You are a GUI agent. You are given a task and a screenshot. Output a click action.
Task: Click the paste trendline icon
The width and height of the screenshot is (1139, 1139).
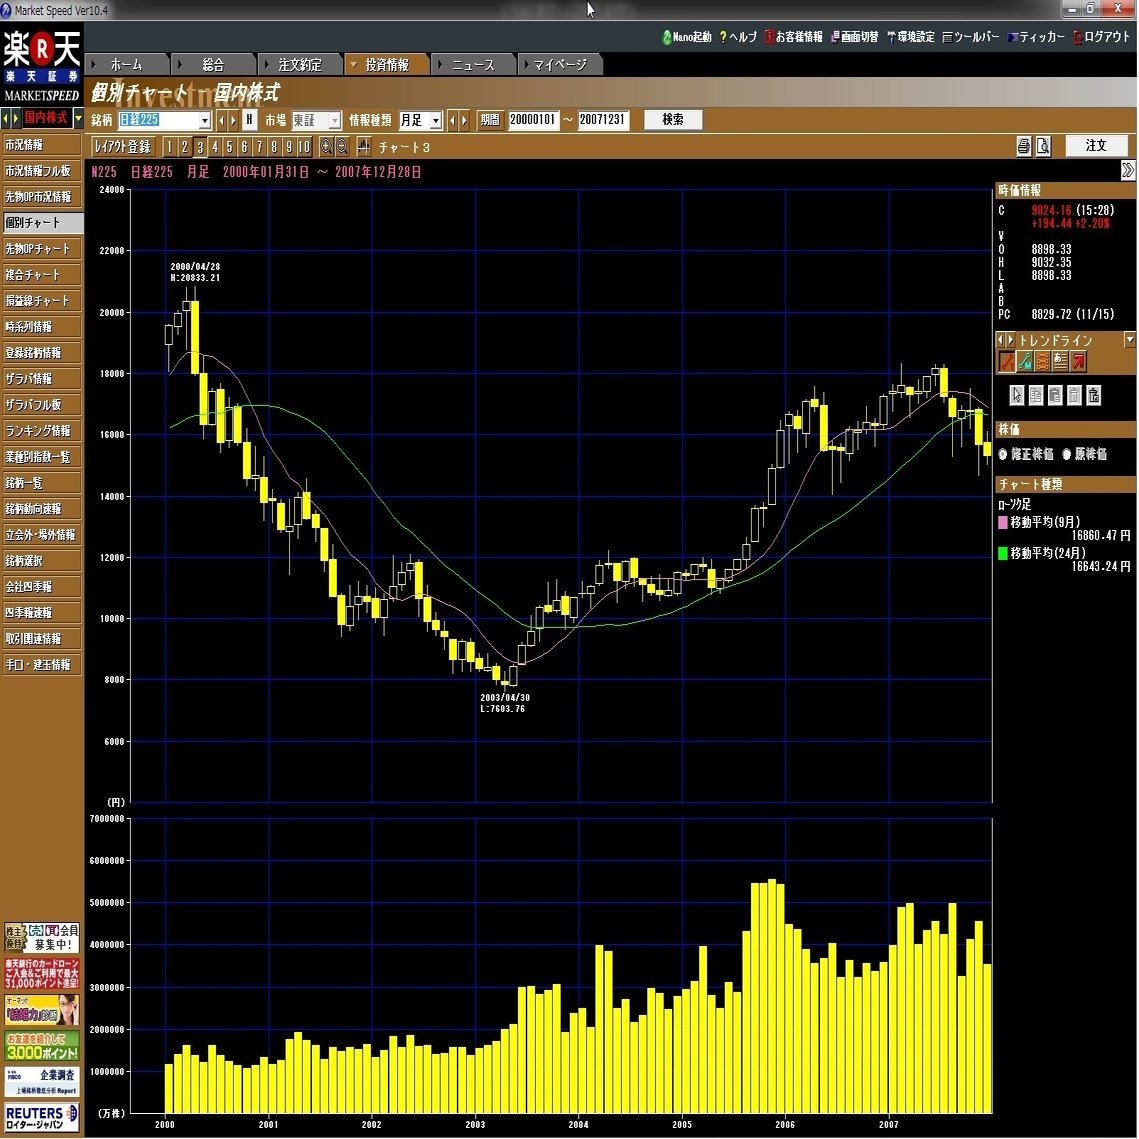[x=1055, y=394]
